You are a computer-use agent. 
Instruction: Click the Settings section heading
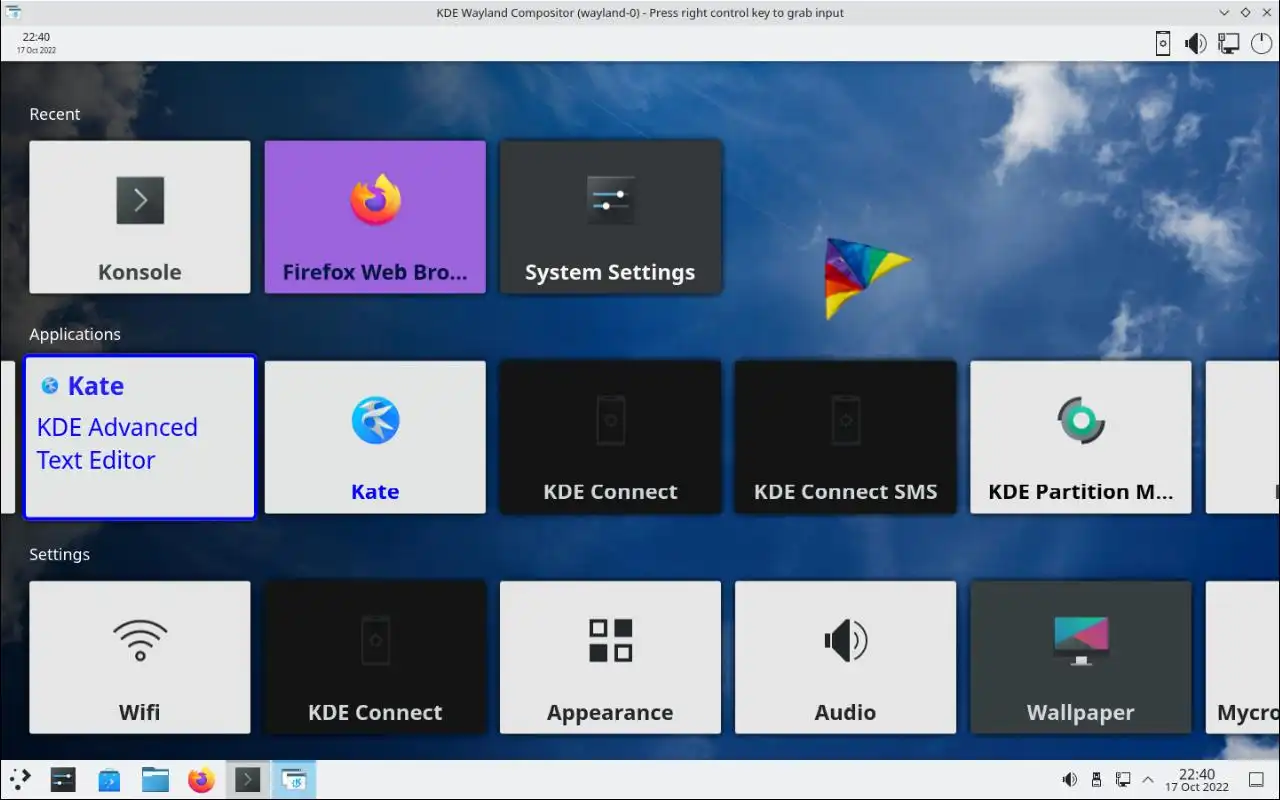coord(59,554)
